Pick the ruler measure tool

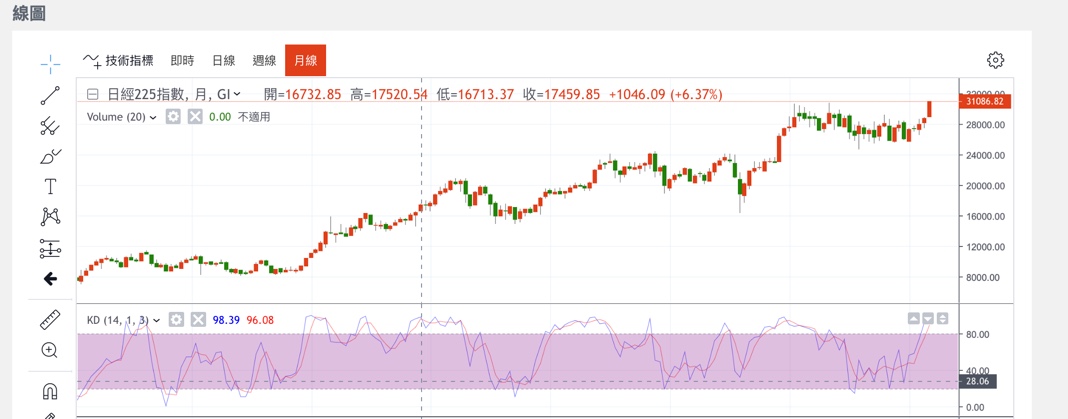tap(50, 320)
